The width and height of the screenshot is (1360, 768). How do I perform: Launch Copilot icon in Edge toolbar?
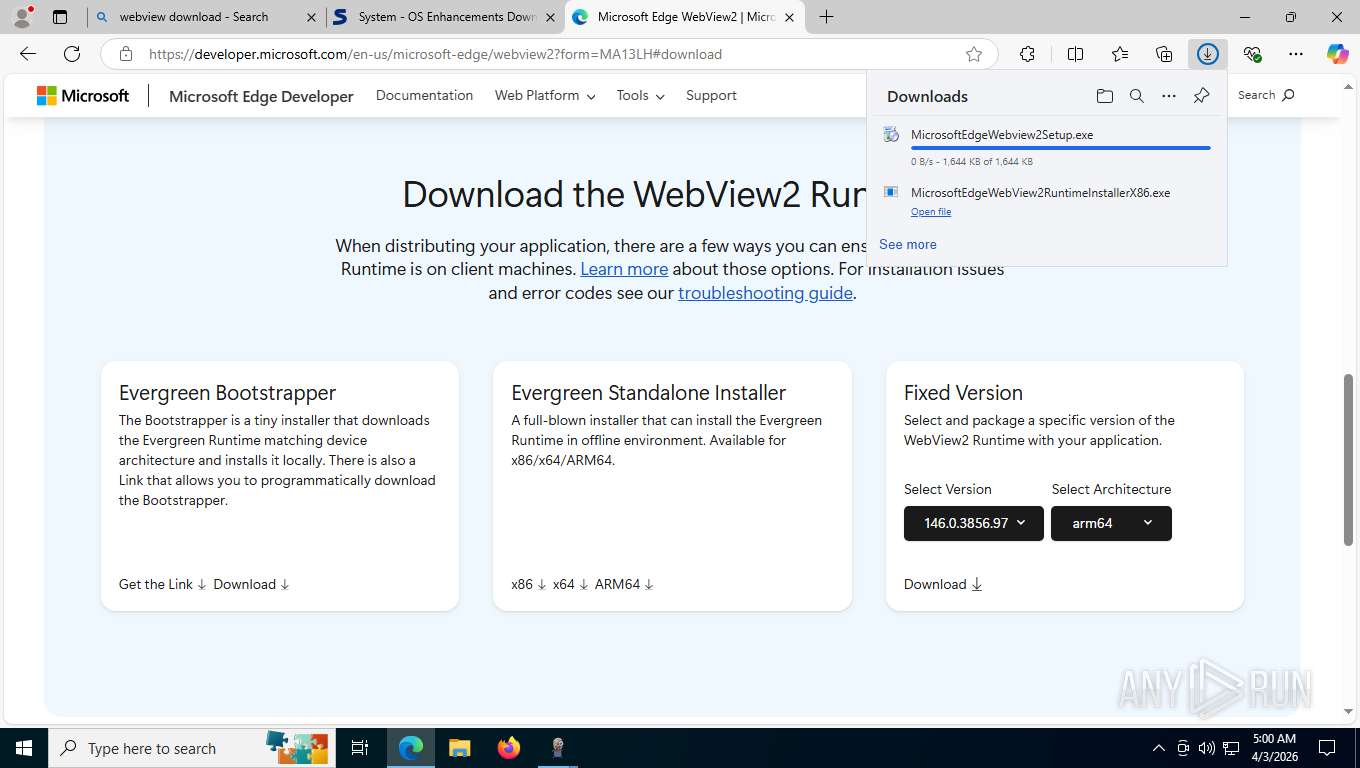[1337, 54]
